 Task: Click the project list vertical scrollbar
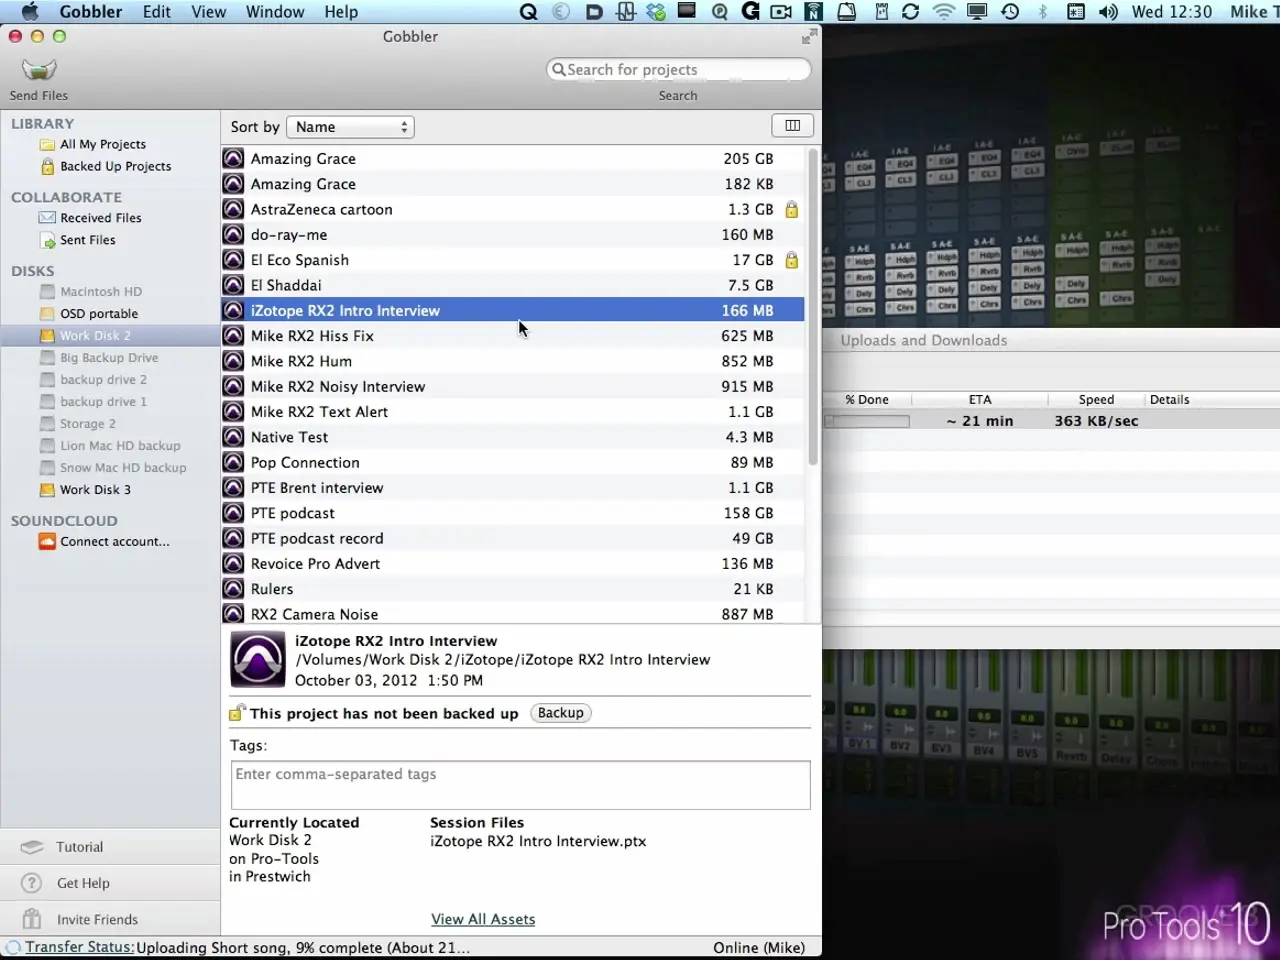(813, 308)
